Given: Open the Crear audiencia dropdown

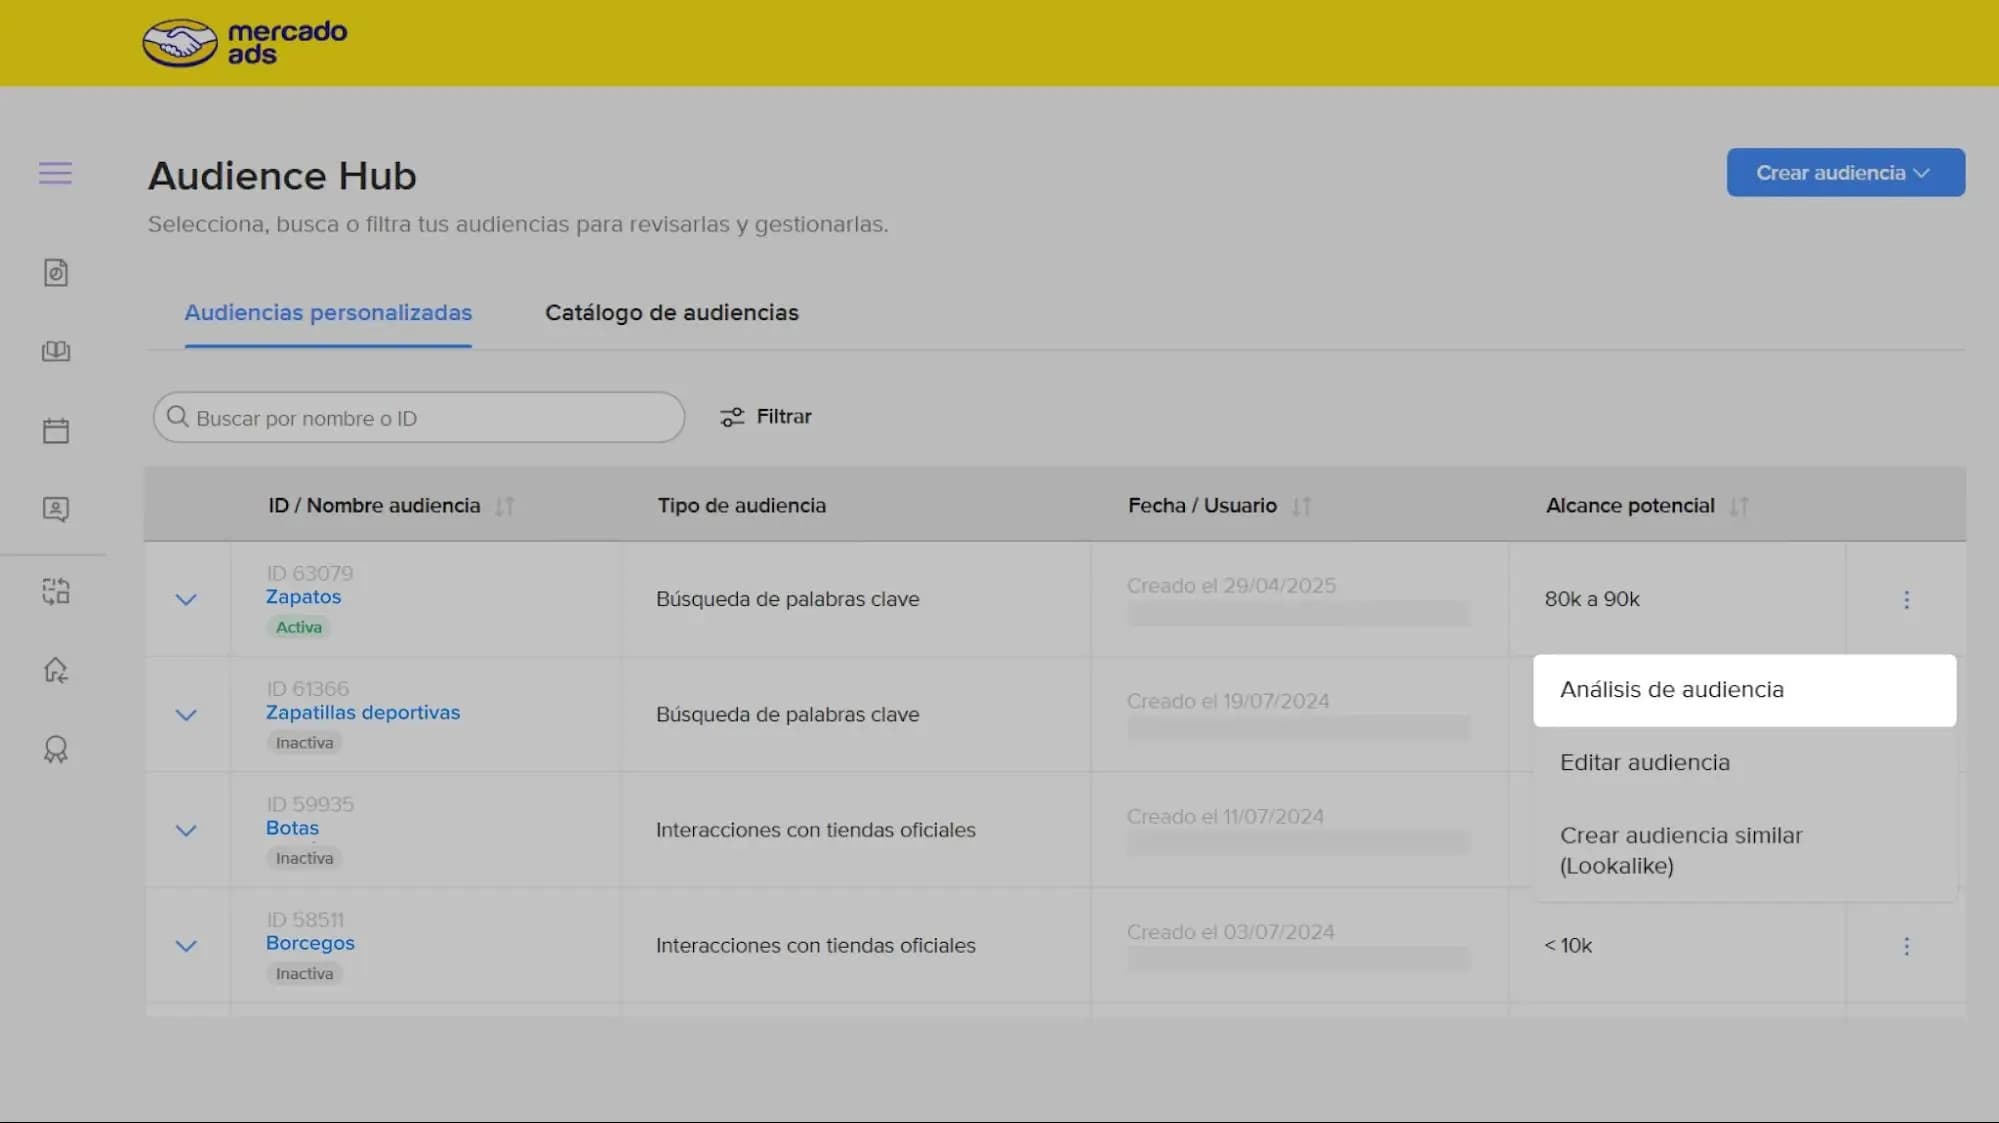Looking at the screenshot, I should pyautogui.click(x=1845, y=173).
